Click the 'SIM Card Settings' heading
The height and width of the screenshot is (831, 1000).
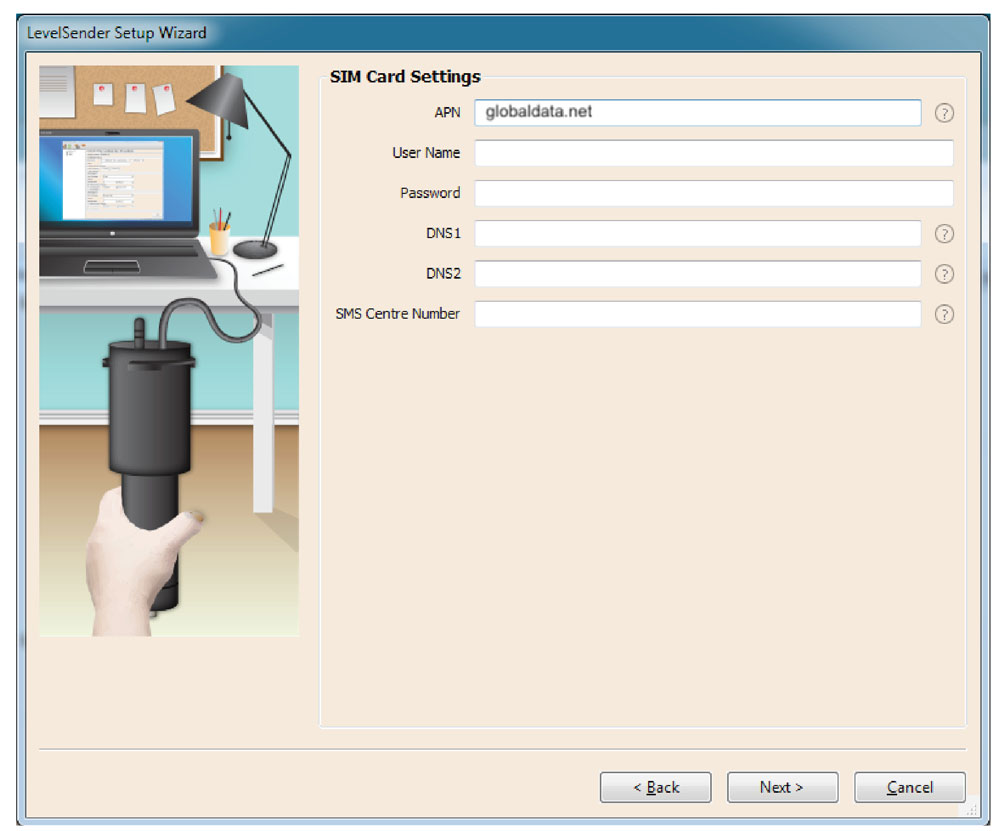click(x=405, y=77)
